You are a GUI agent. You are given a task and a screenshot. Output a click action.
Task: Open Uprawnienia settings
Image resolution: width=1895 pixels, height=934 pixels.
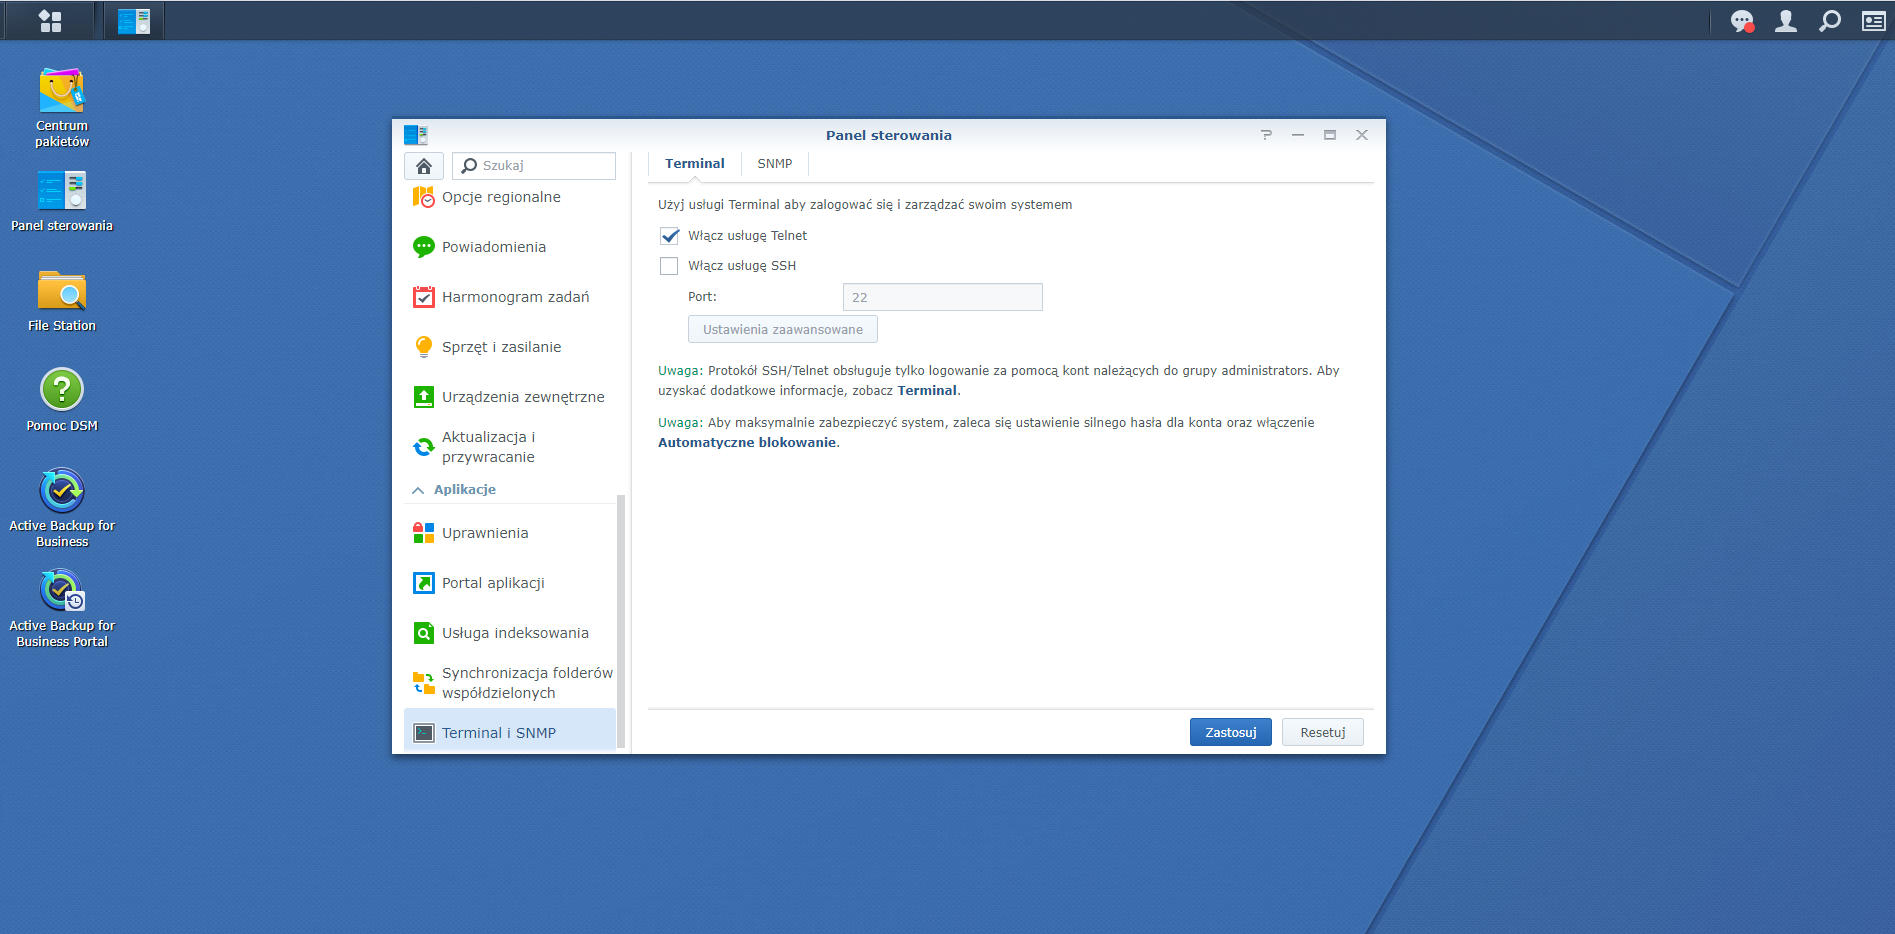[x=510, y=533]
